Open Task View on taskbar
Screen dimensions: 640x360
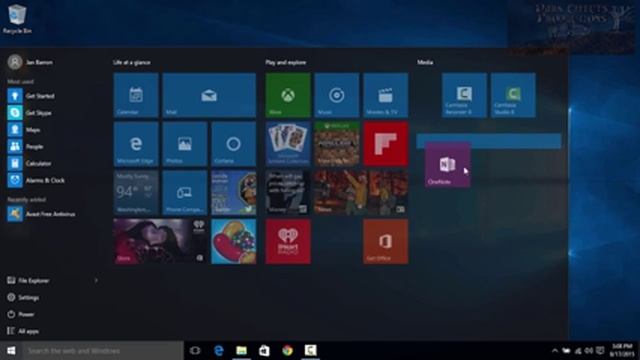(195, 351)
